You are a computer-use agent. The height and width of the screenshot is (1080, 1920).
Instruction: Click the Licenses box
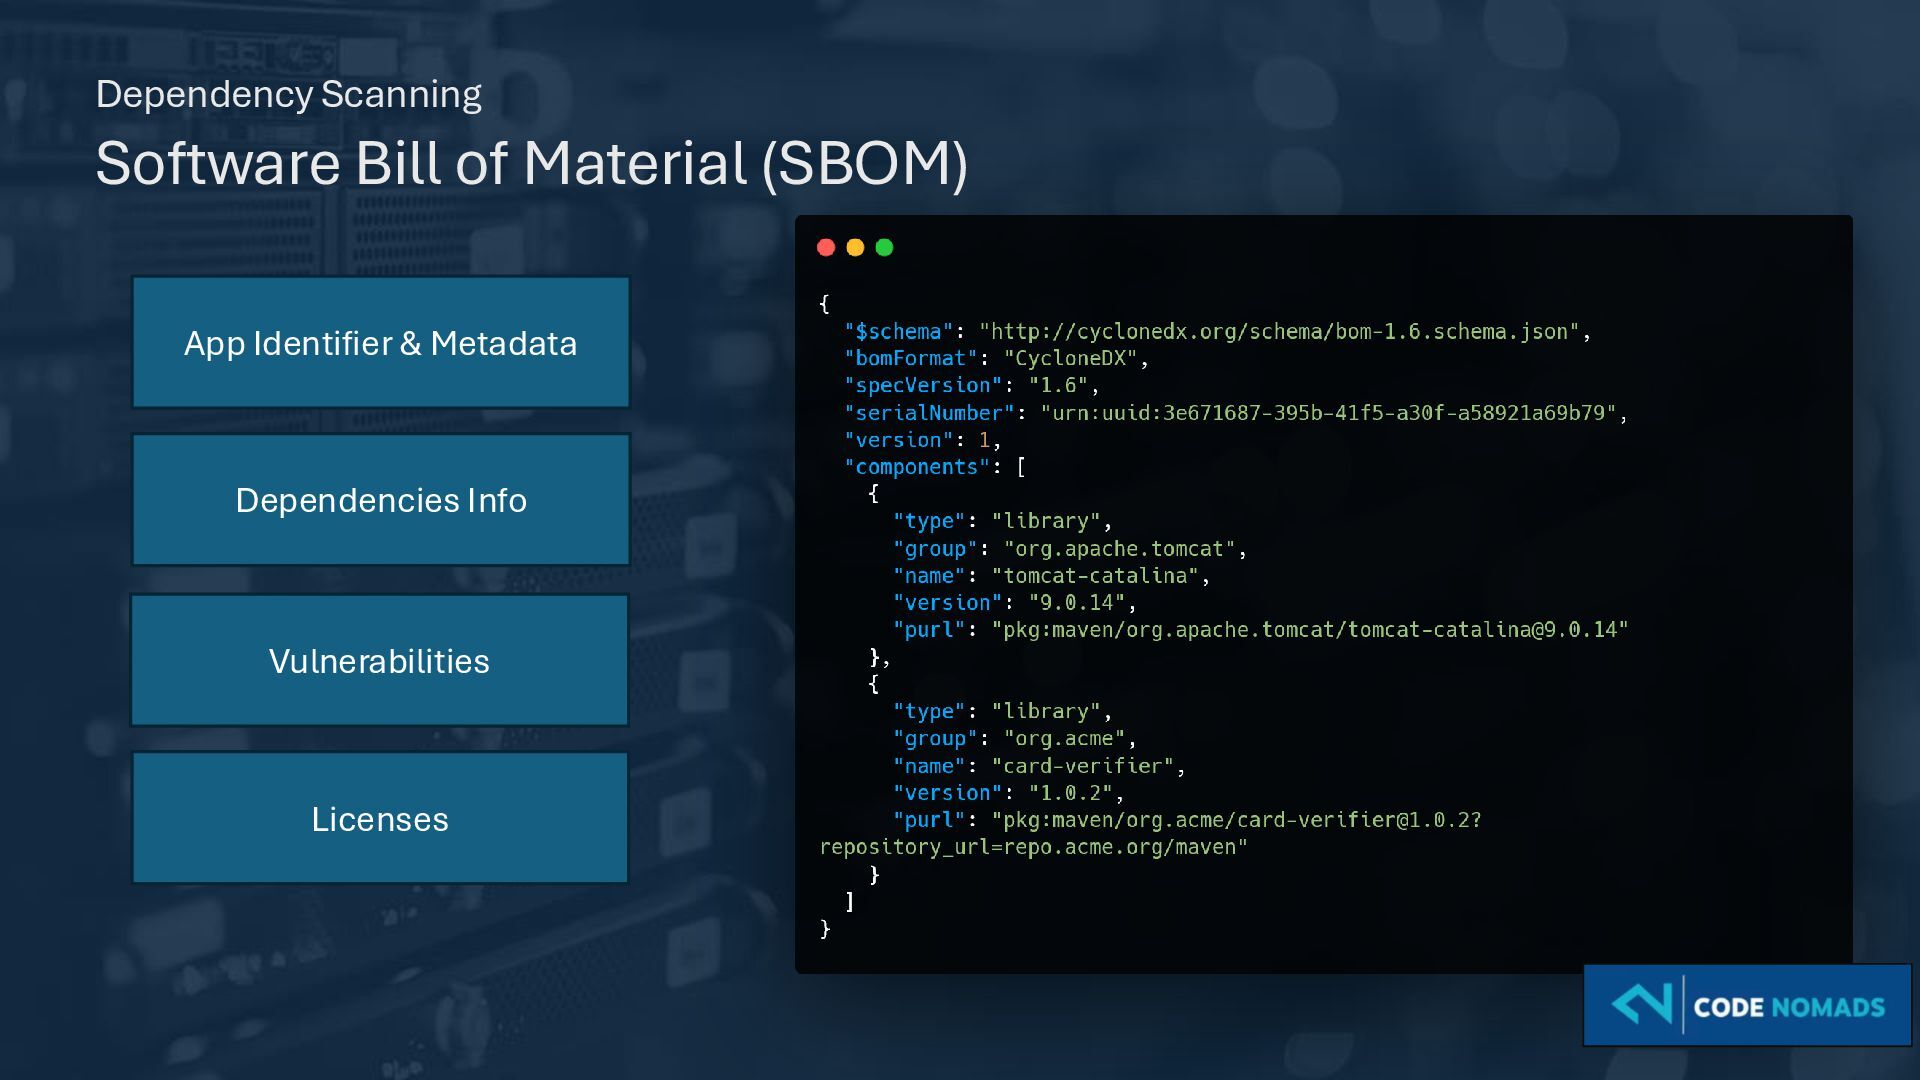pyautogui.click(x=379, y=819)
